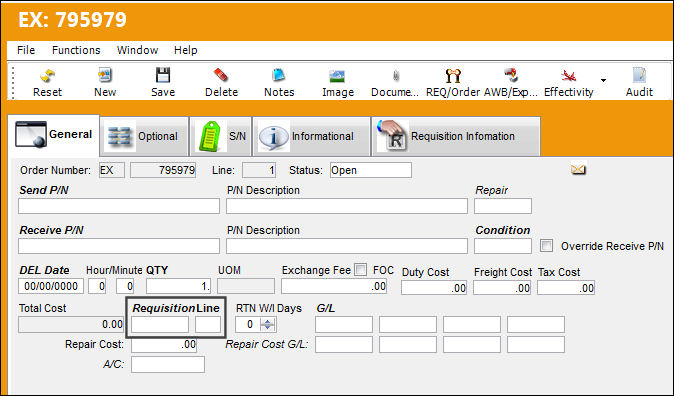The height and width of the screenshot is (396, 674).
Task: Click the Total Cost field
Action: click(x=71, y=324)
